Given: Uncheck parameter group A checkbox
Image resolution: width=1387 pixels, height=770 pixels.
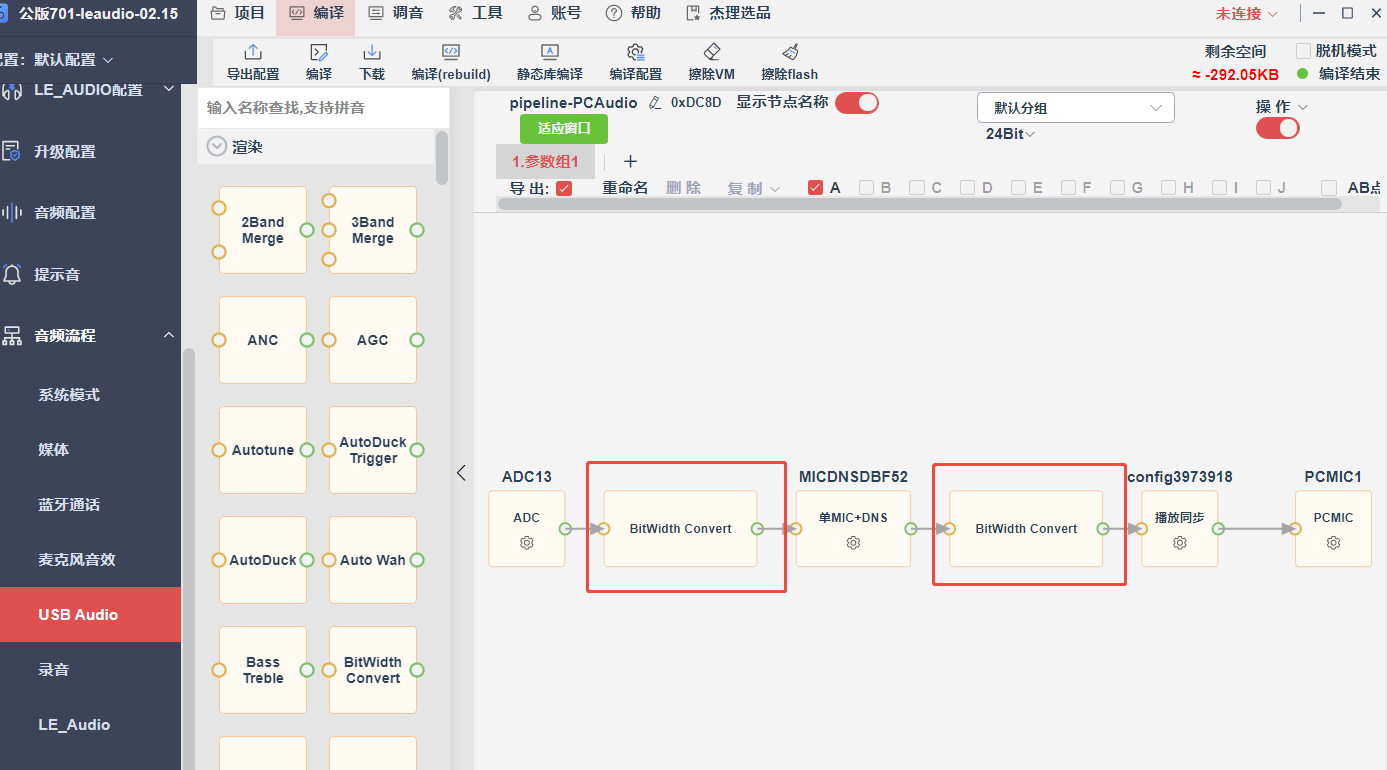Looking at the screenshot, I should [x=815, y=187].
